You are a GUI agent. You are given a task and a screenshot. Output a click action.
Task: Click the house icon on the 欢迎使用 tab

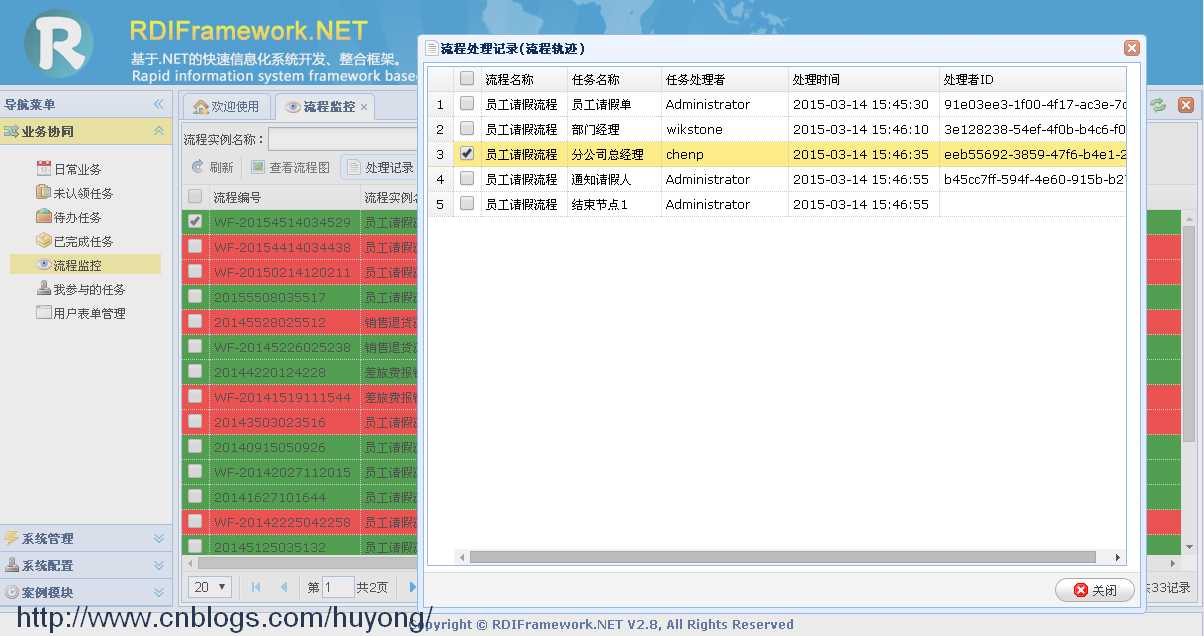click(200, 106)
